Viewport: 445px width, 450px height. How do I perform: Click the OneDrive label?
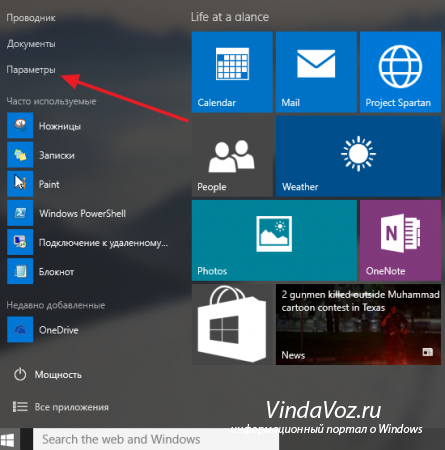click(59, 330)
